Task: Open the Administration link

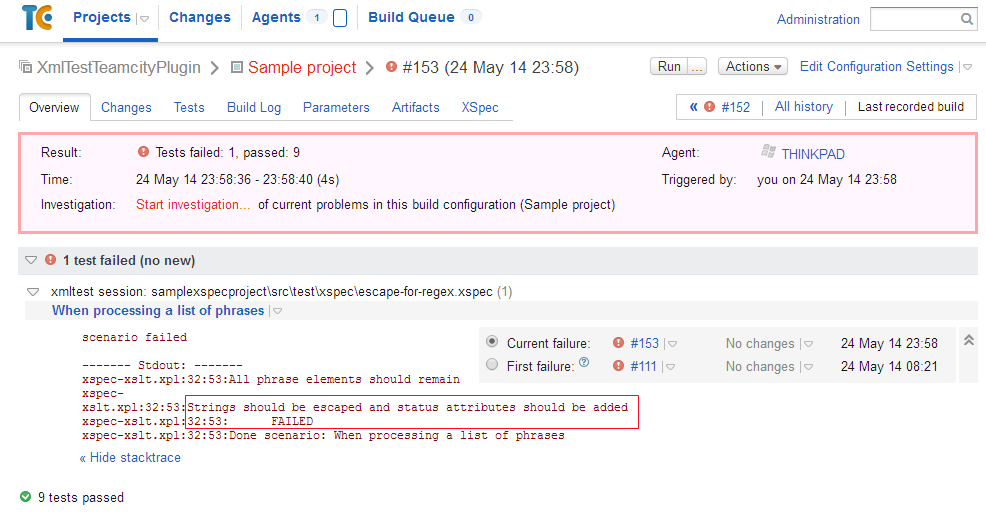Action: coord(818,19)
